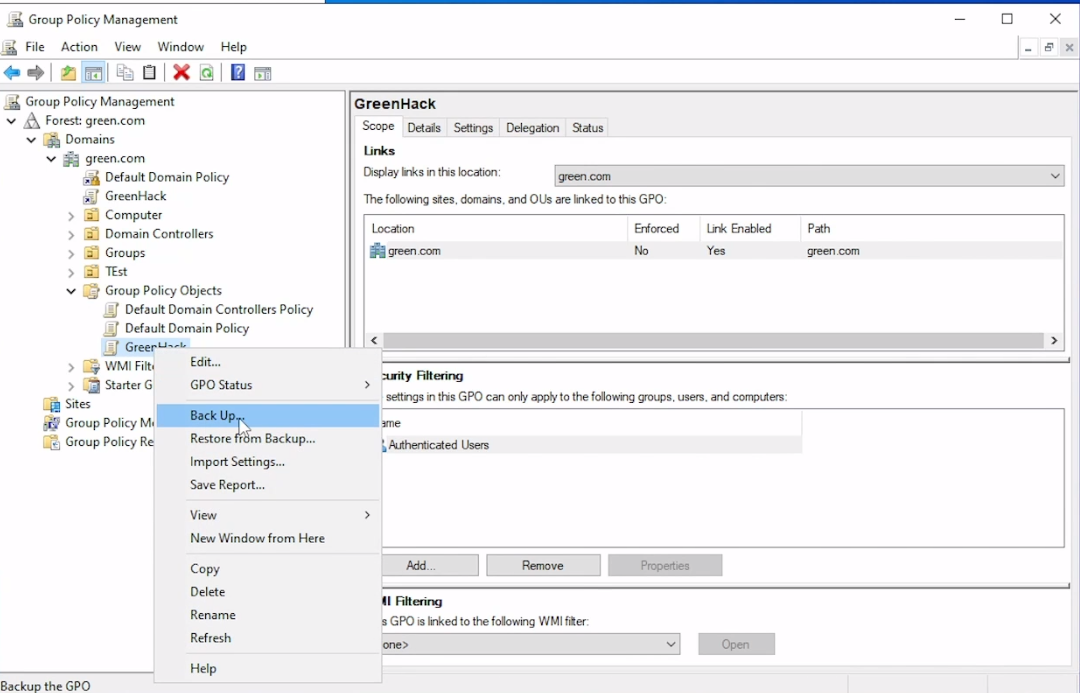Expand the TEst OU node
Viewport: 1080px width, 693px height.
(x=71, y=272)
